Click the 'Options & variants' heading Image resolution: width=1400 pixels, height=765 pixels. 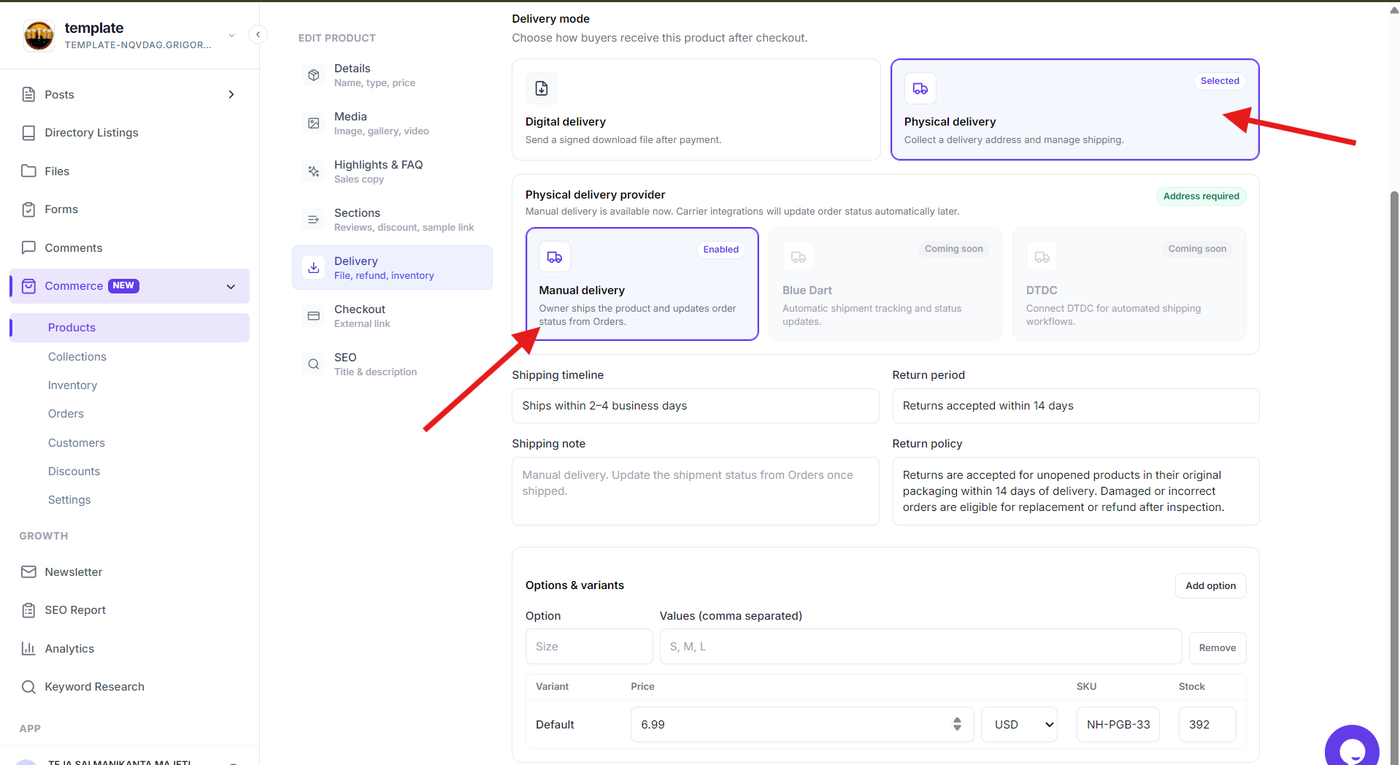575,585
